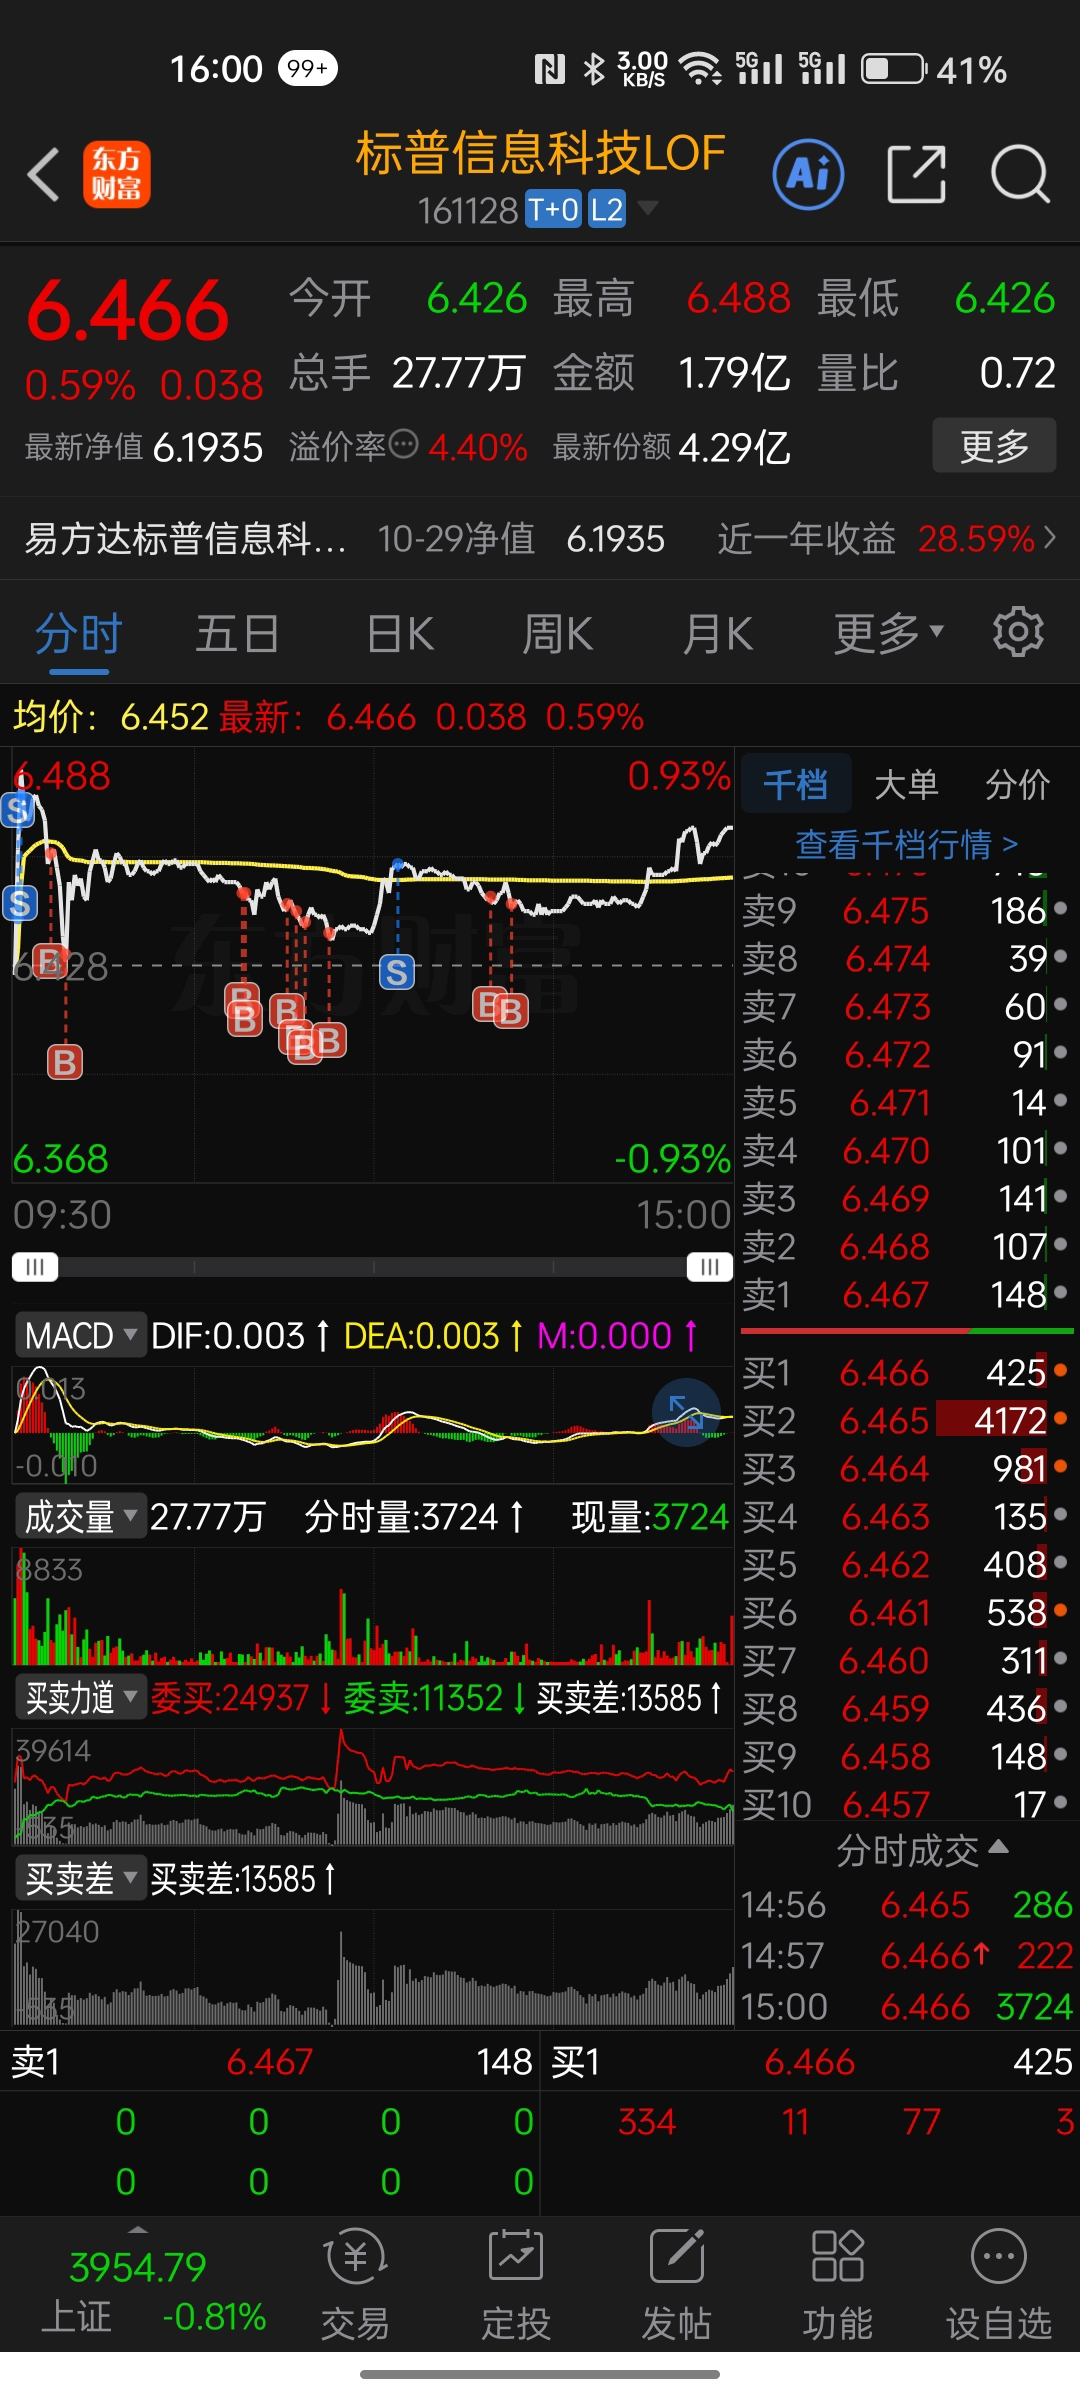Viewport: 1080px width, 2400px height.
Task: Tap the 交易 yen icon
Action: [x=355, y=2257]
